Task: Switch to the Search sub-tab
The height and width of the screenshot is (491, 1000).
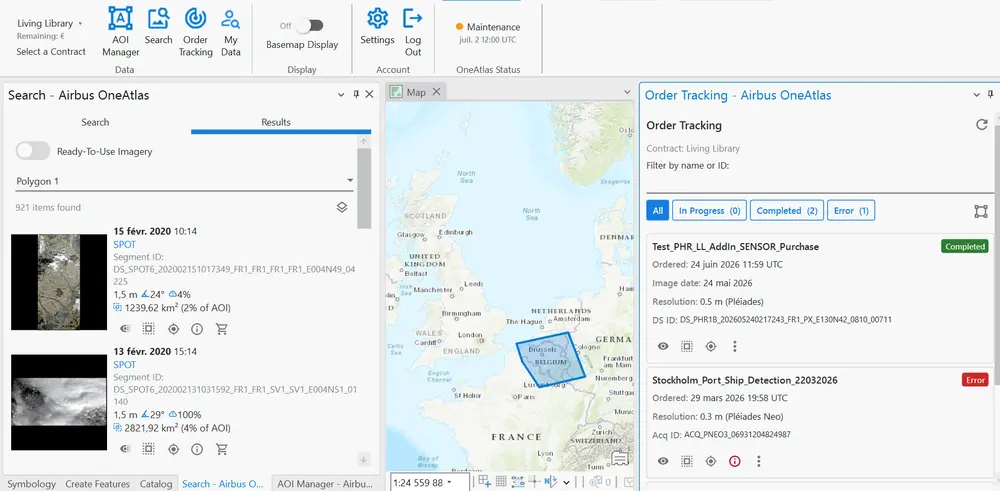Action: click(x=95, y=122)
